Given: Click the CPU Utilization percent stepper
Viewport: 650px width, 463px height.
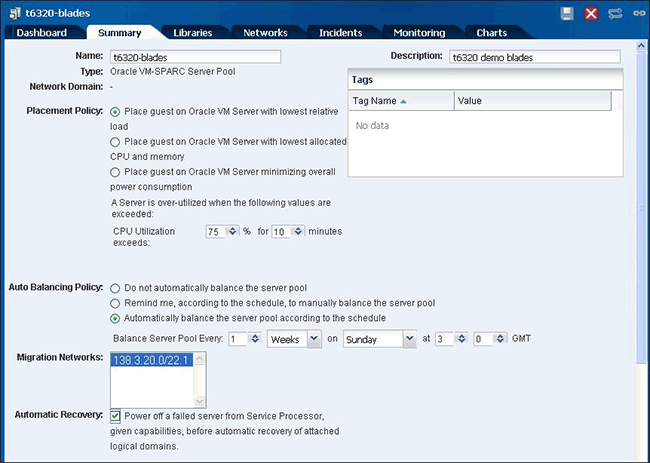Looking at the screenshot, I should coord(233,231).
